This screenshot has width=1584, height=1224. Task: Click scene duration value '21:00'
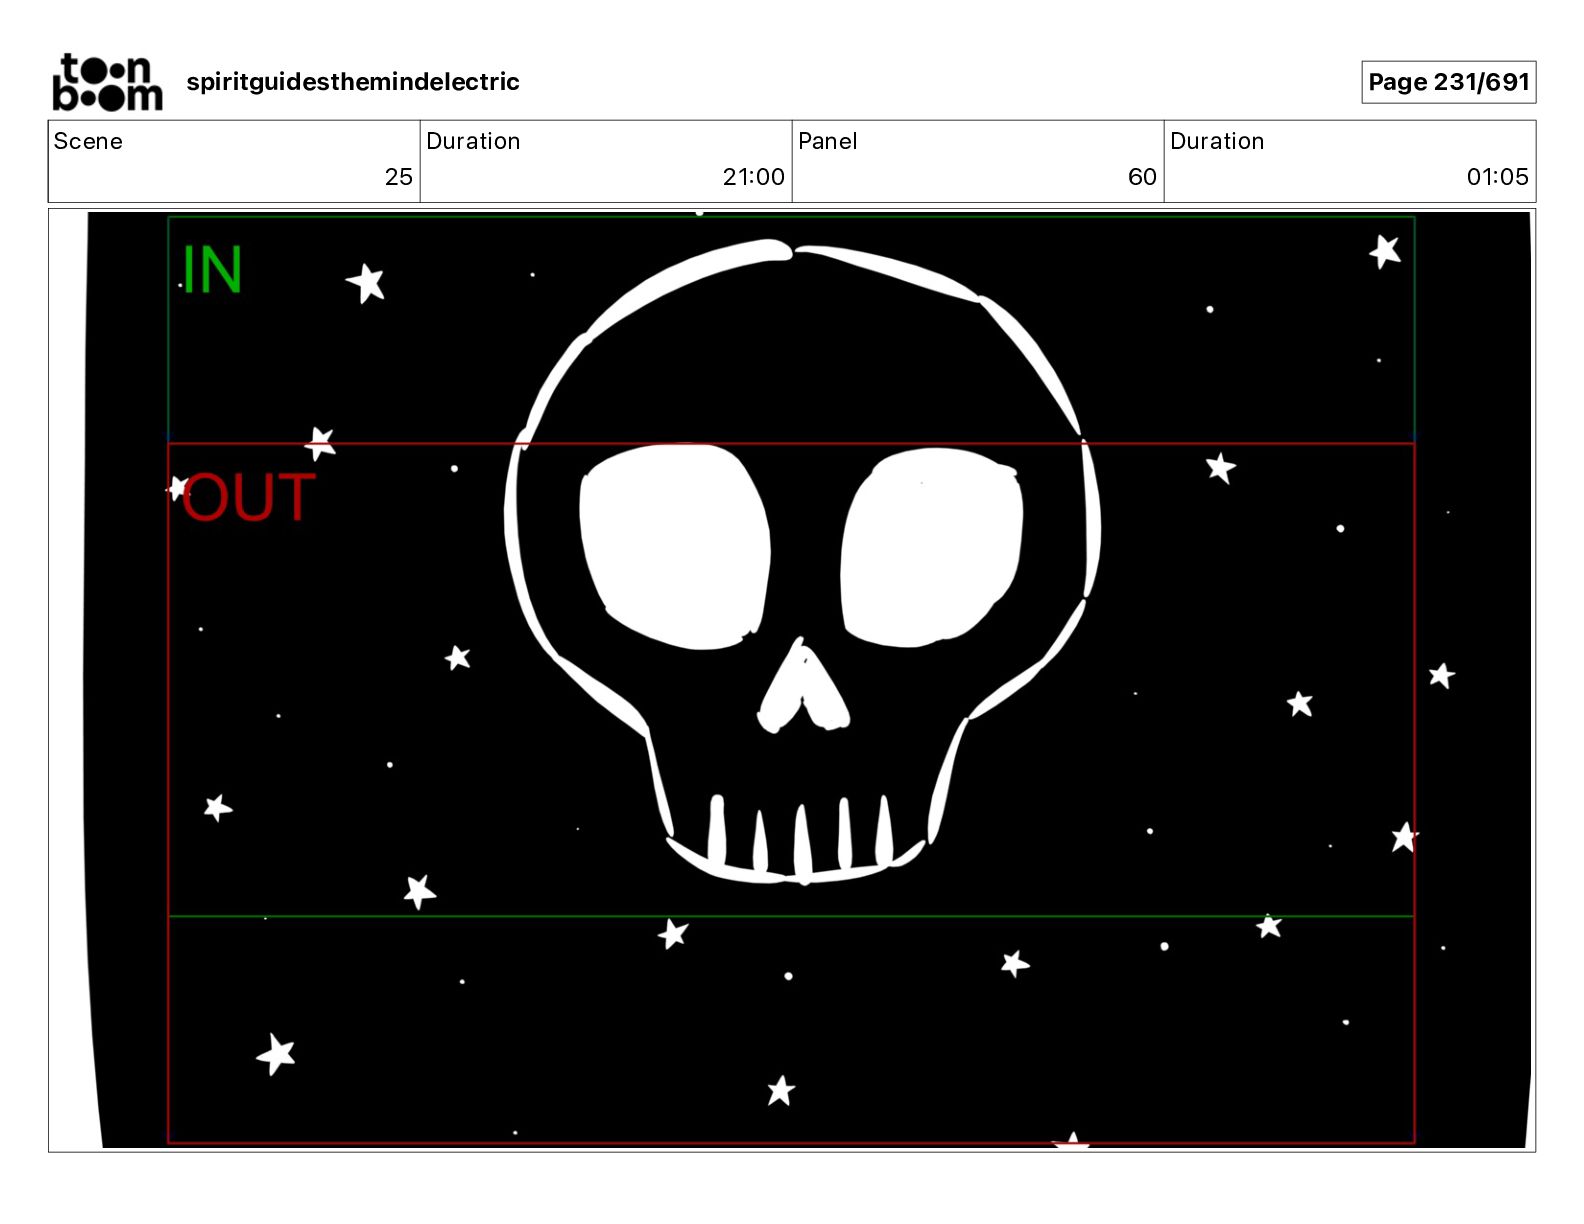coord(753,177)
